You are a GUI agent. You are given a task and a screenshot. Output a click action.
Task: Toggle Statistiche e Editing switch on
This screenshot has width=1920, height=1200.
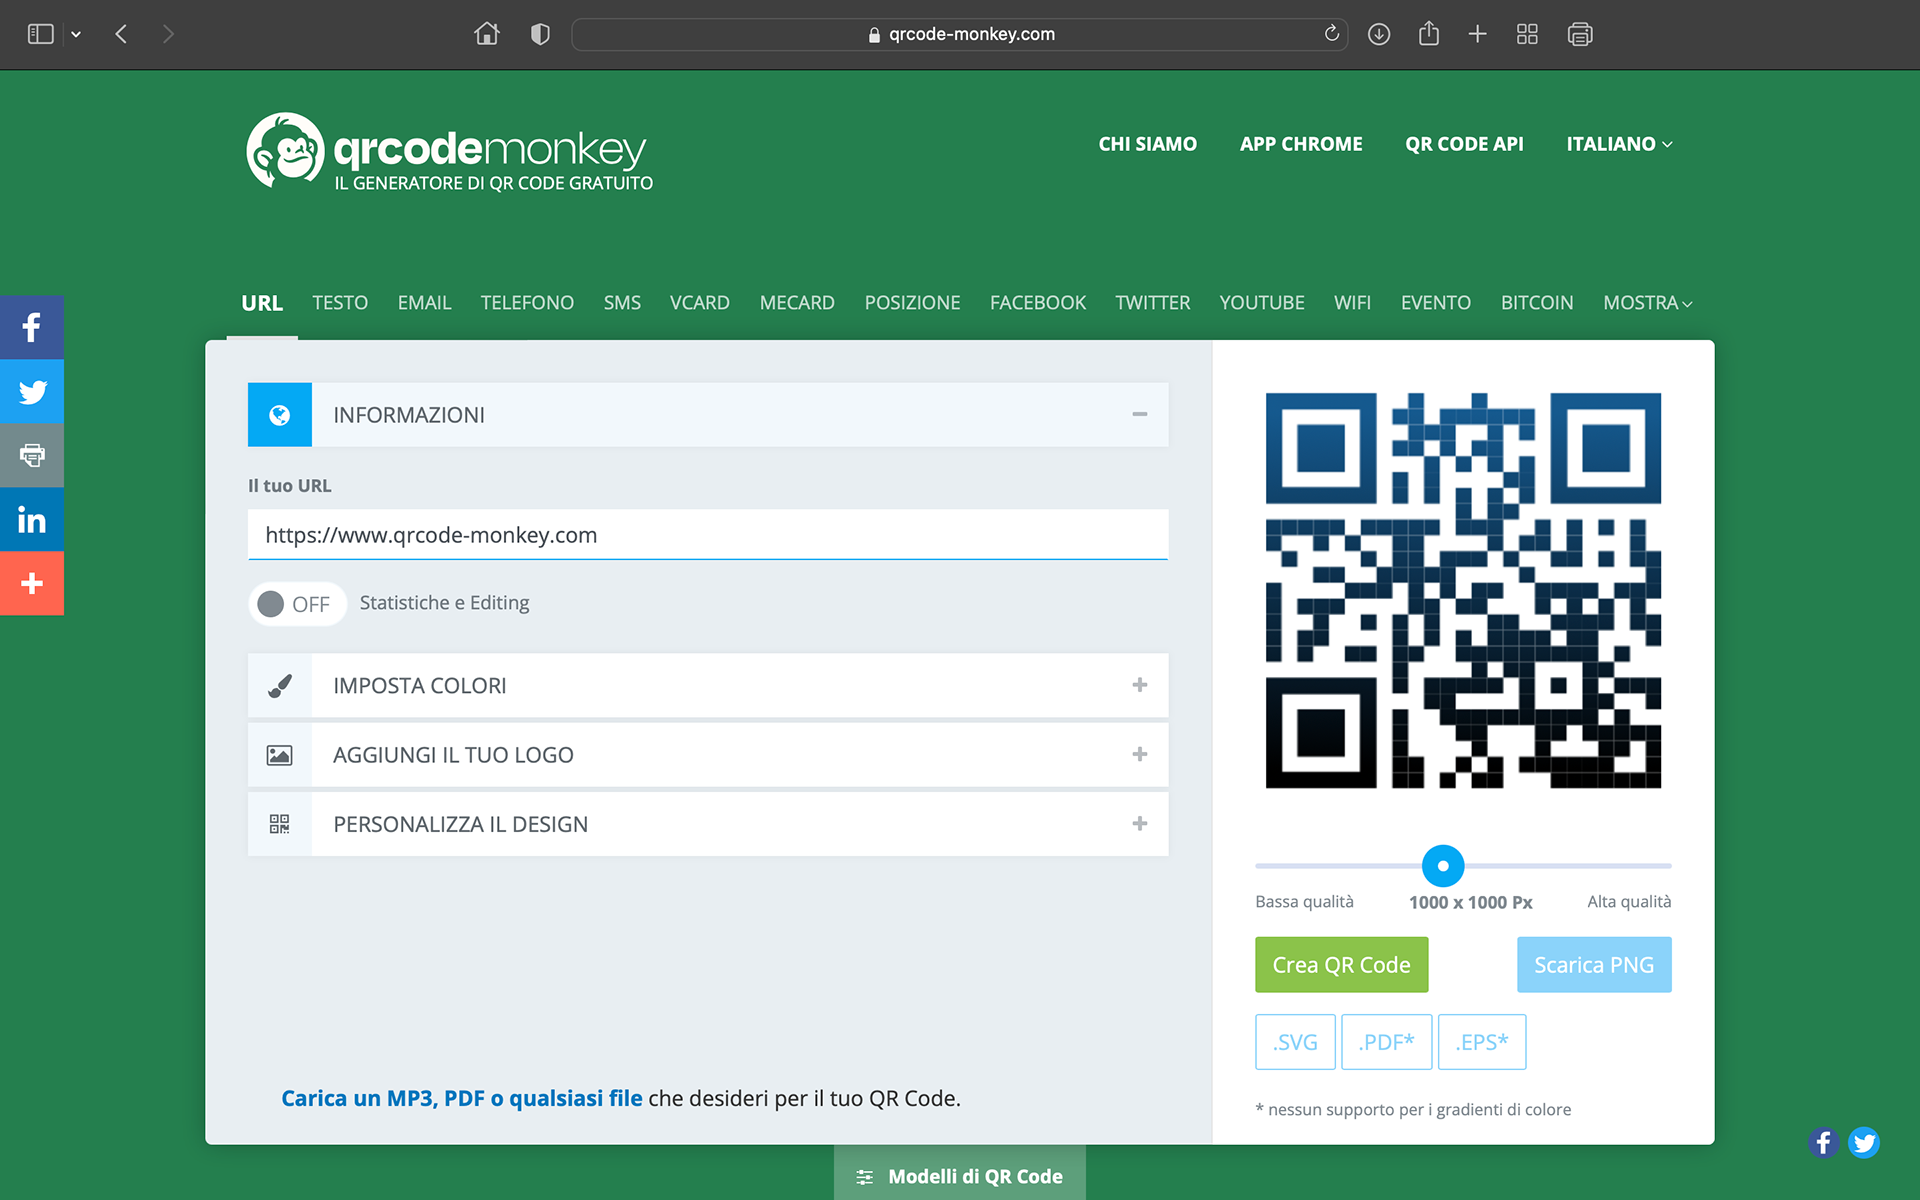pos(297,604)
